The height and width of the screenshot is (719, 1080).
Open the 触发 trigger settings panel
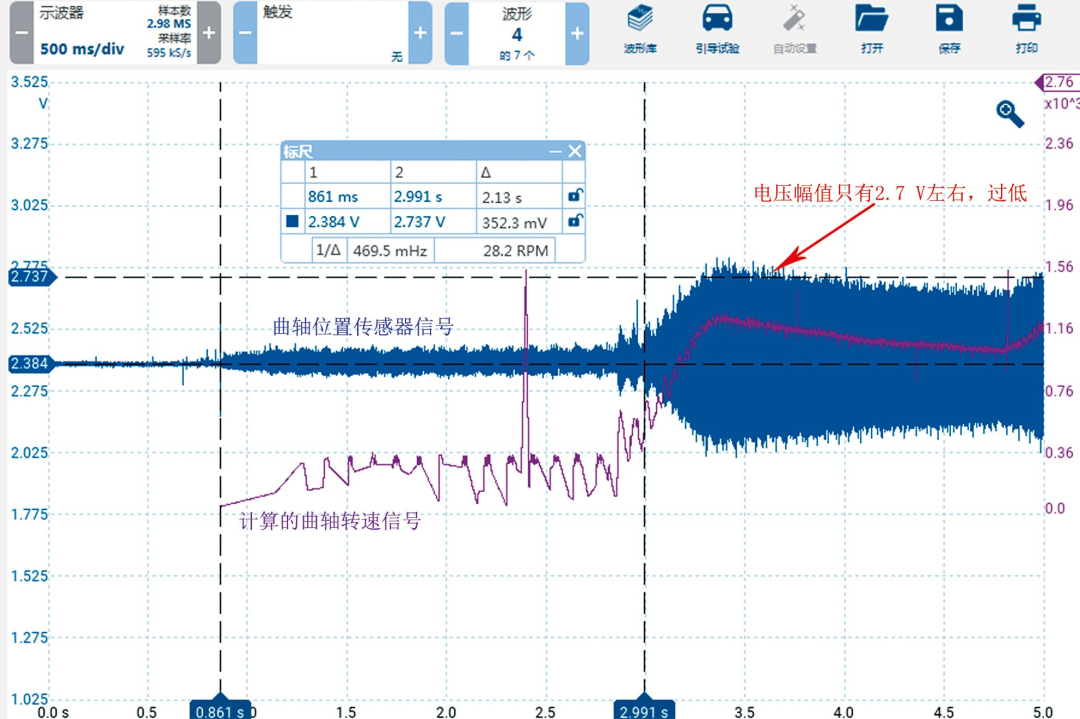(x=333, y=33)
